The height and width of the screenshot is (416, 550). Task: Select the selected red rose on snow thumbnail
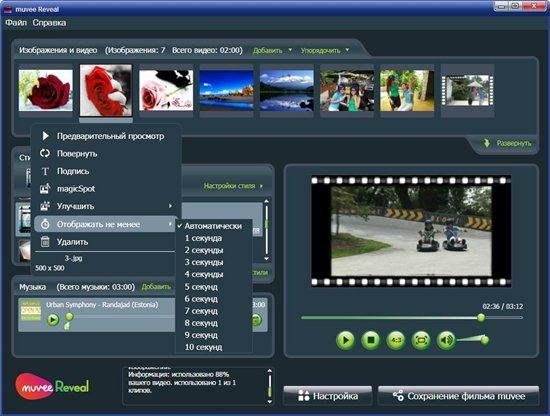point(106,90)
